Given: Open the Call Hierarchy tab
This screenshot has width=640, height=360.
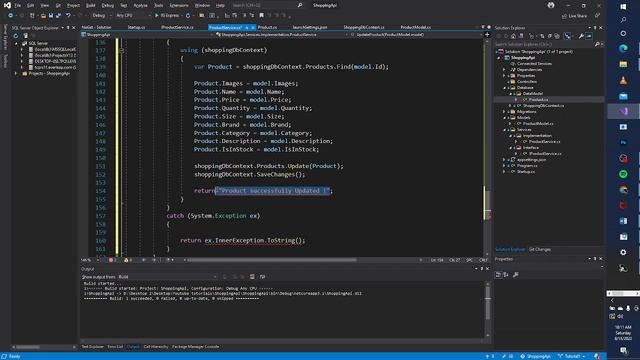Looking at the screenshot, I should coord(156,347).
